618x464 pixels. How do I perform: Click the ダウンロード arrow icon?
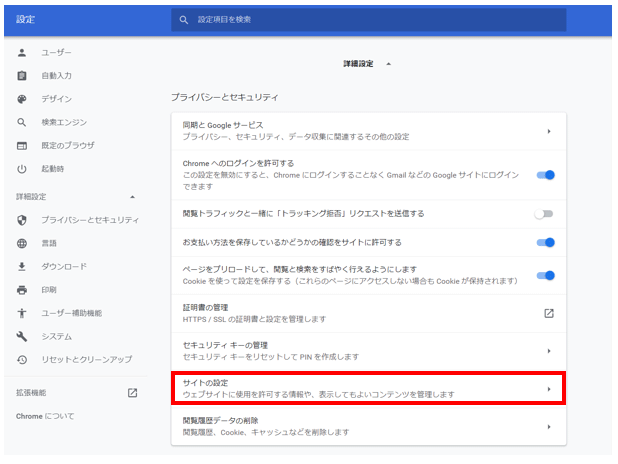(22, 267)
